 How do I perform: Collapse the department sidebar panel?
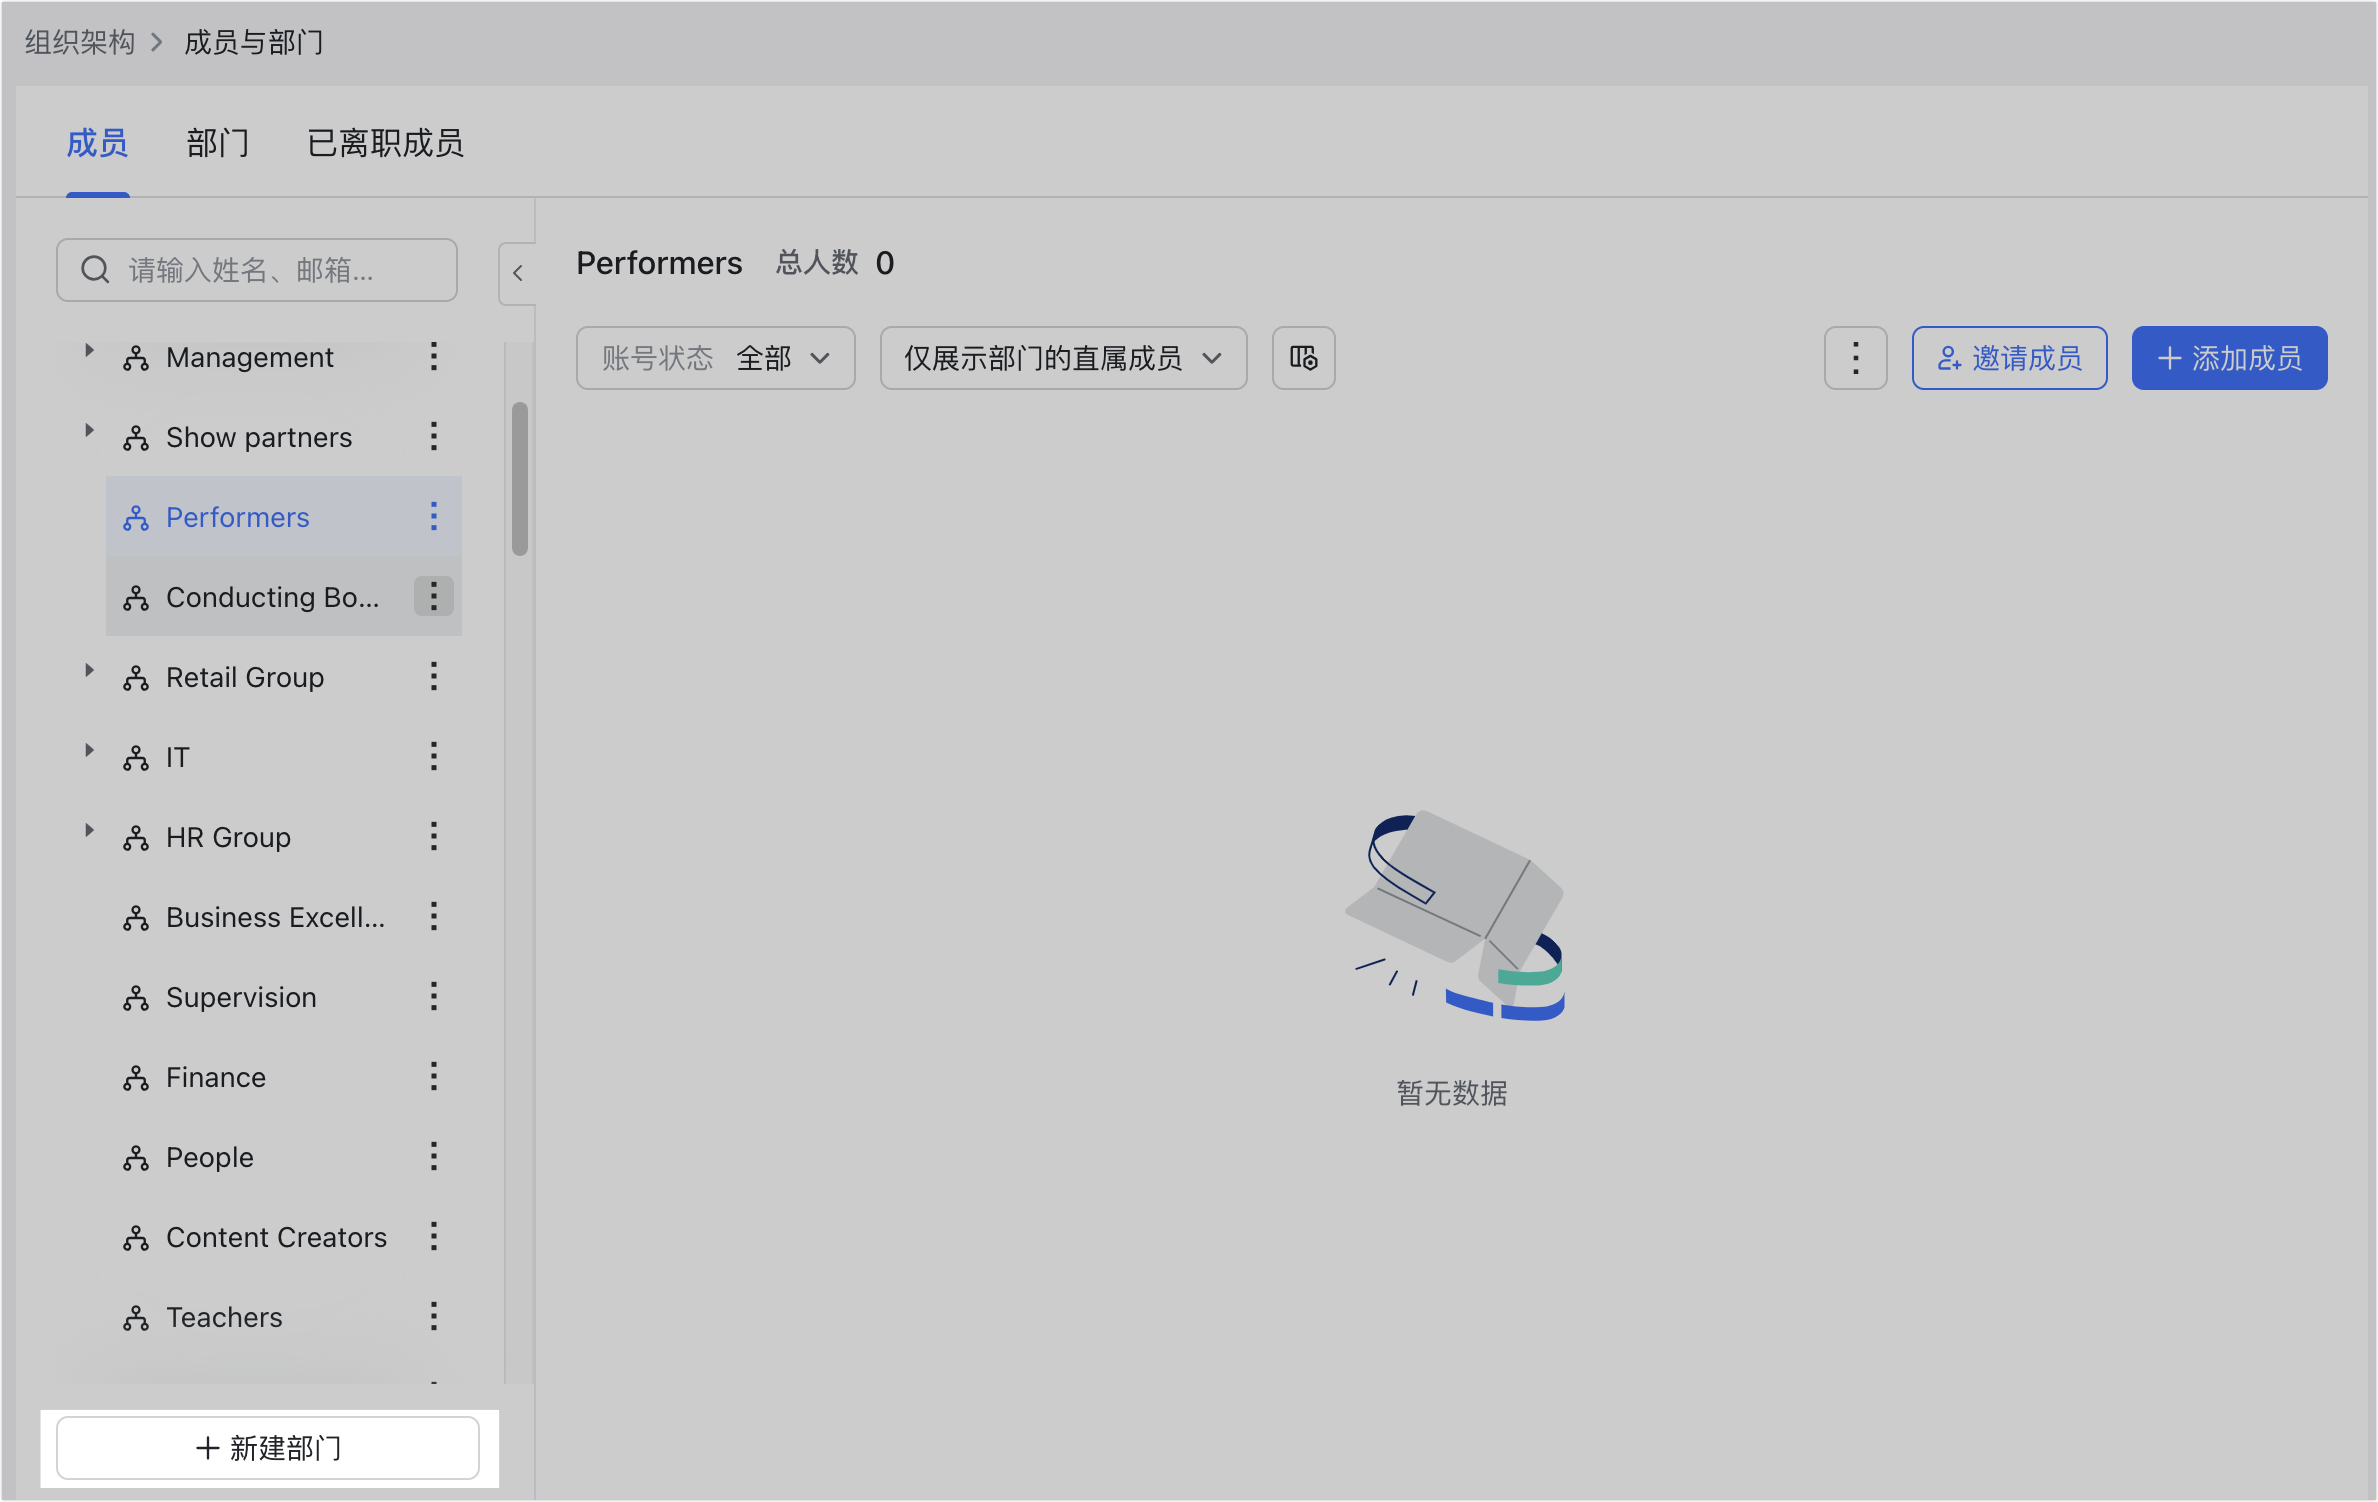518,273
